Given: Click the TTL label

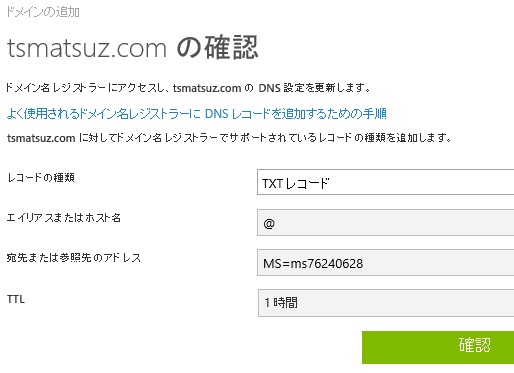Looking at the screenshot, I should (16, 299).
